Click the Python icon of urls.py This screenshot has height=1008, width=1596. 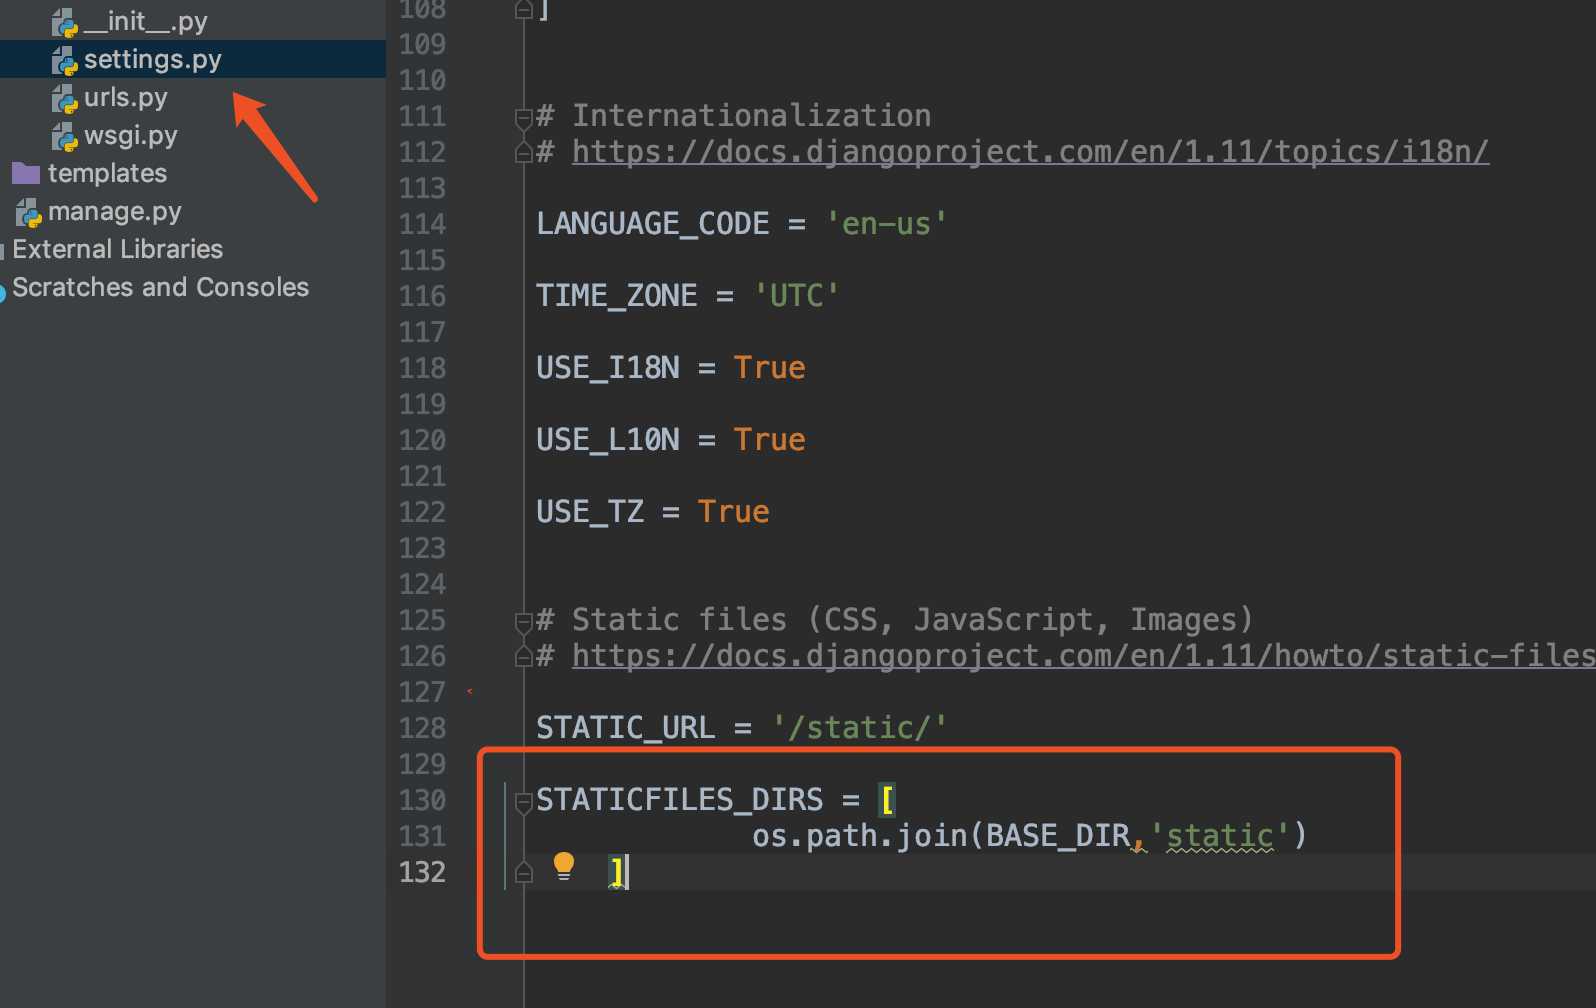tap(65, 98)
